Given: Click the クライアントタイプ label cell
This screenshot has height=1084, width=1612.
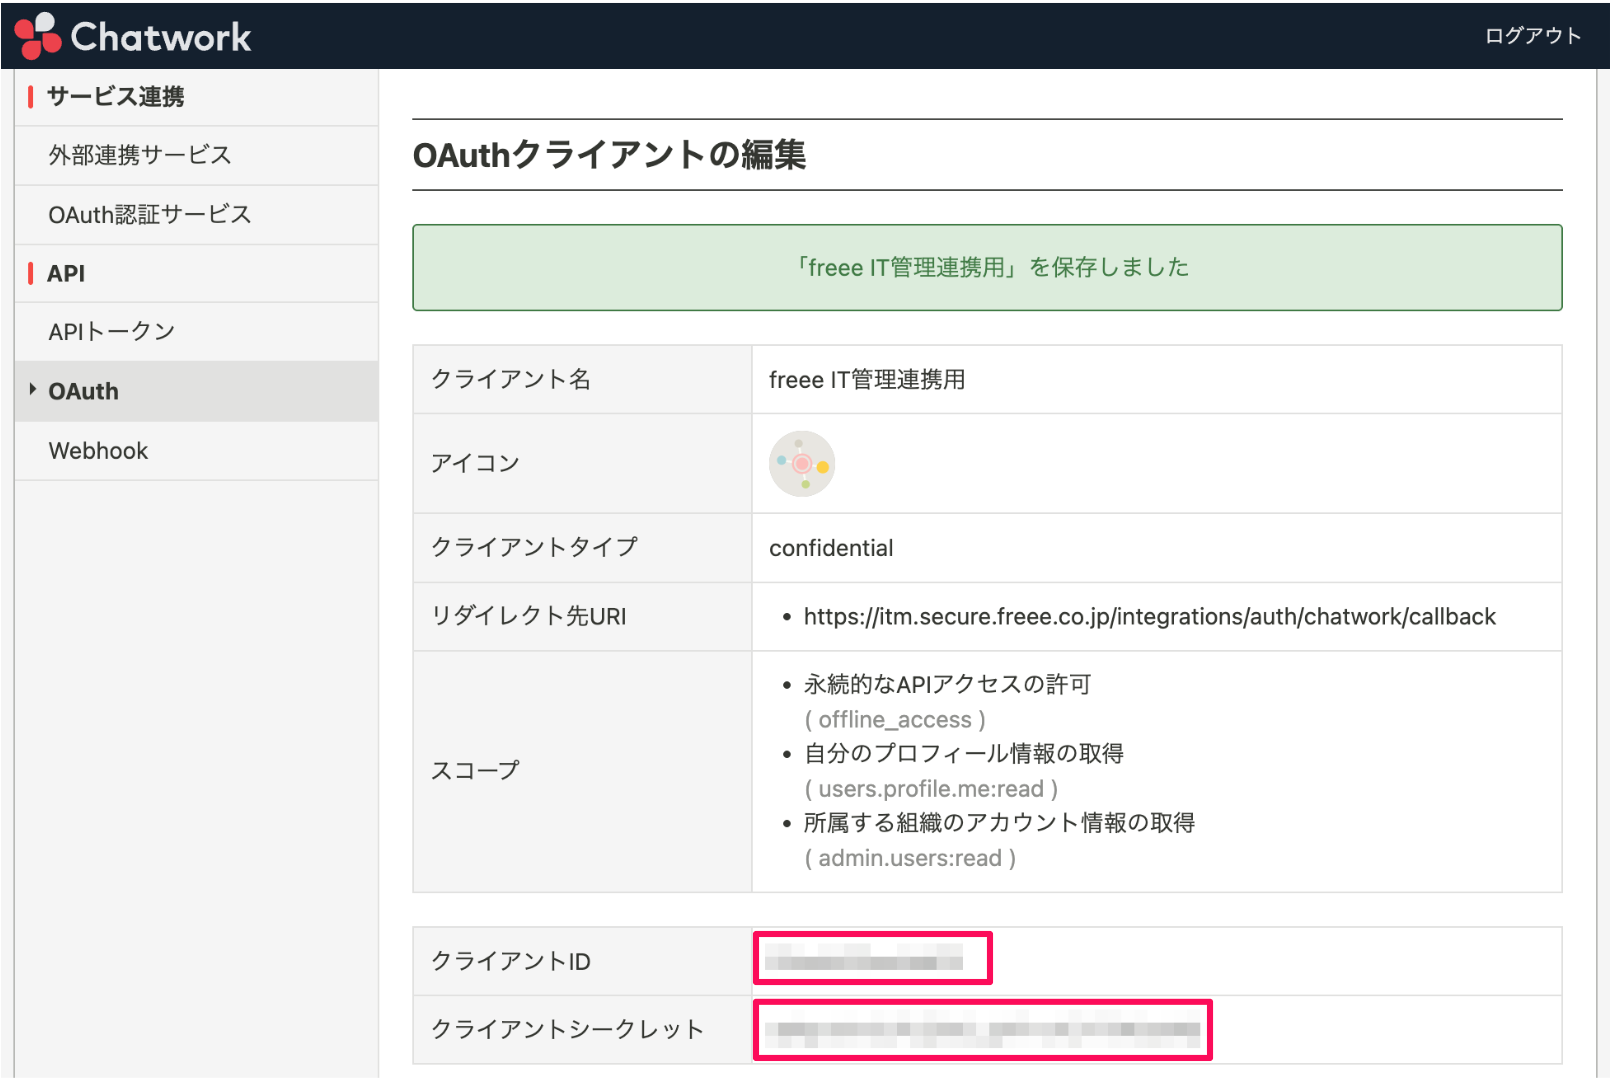Looking at the screenshot, I should point(582,548).
